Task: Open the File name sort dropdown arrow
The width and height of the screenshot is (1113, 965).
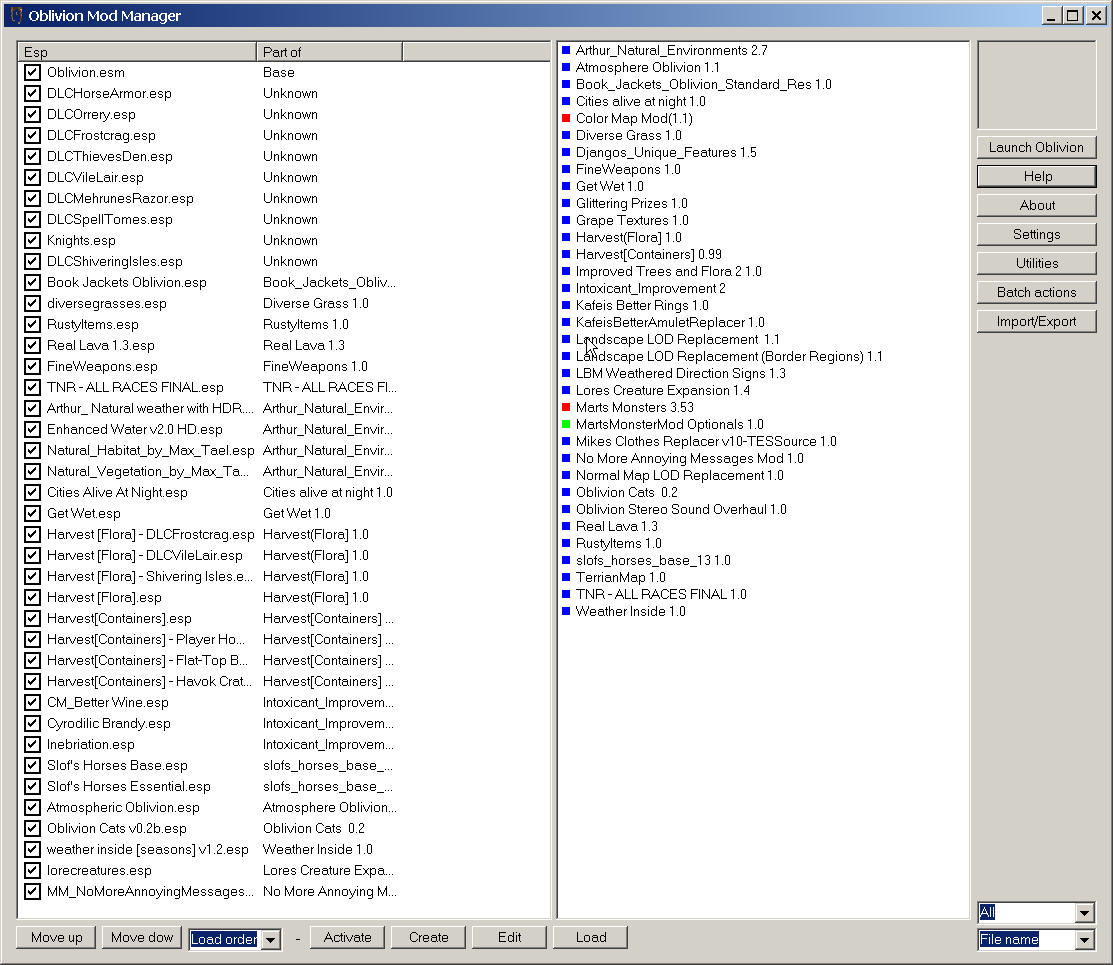Action: [1084, 939]
